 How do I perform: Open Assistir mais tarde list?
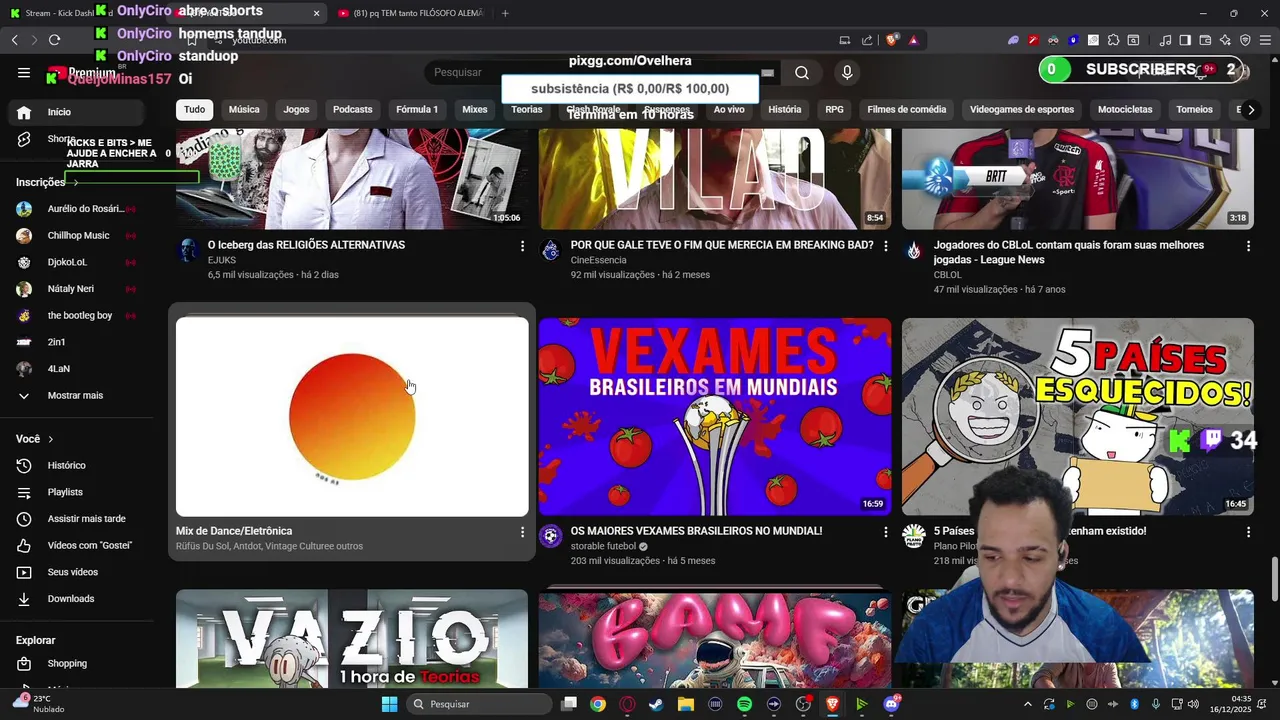pos(77,519)
